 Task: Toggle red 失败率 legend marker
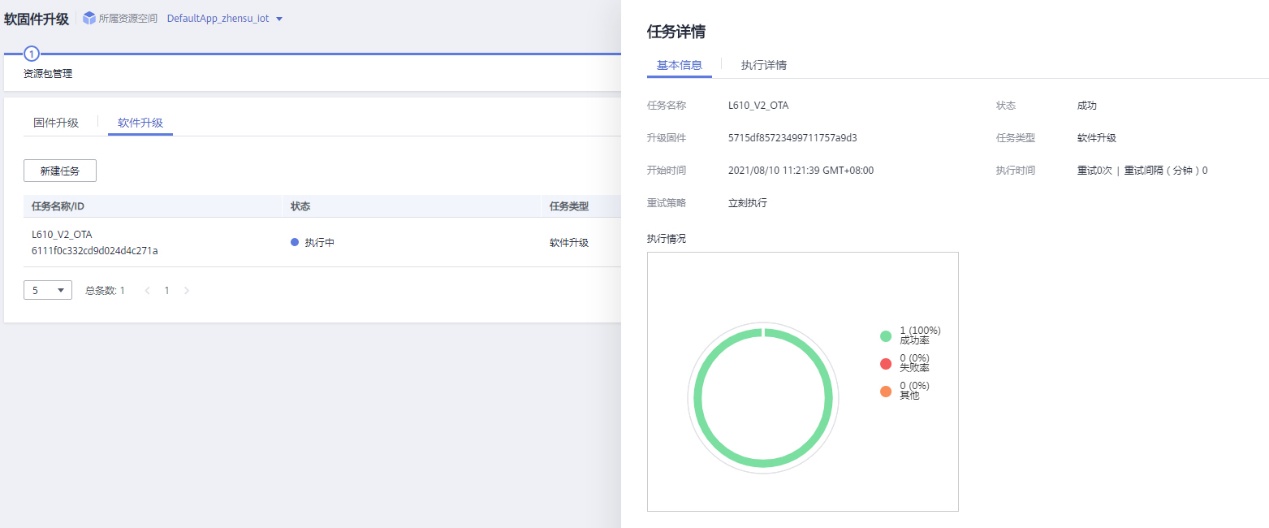point(885,363)
